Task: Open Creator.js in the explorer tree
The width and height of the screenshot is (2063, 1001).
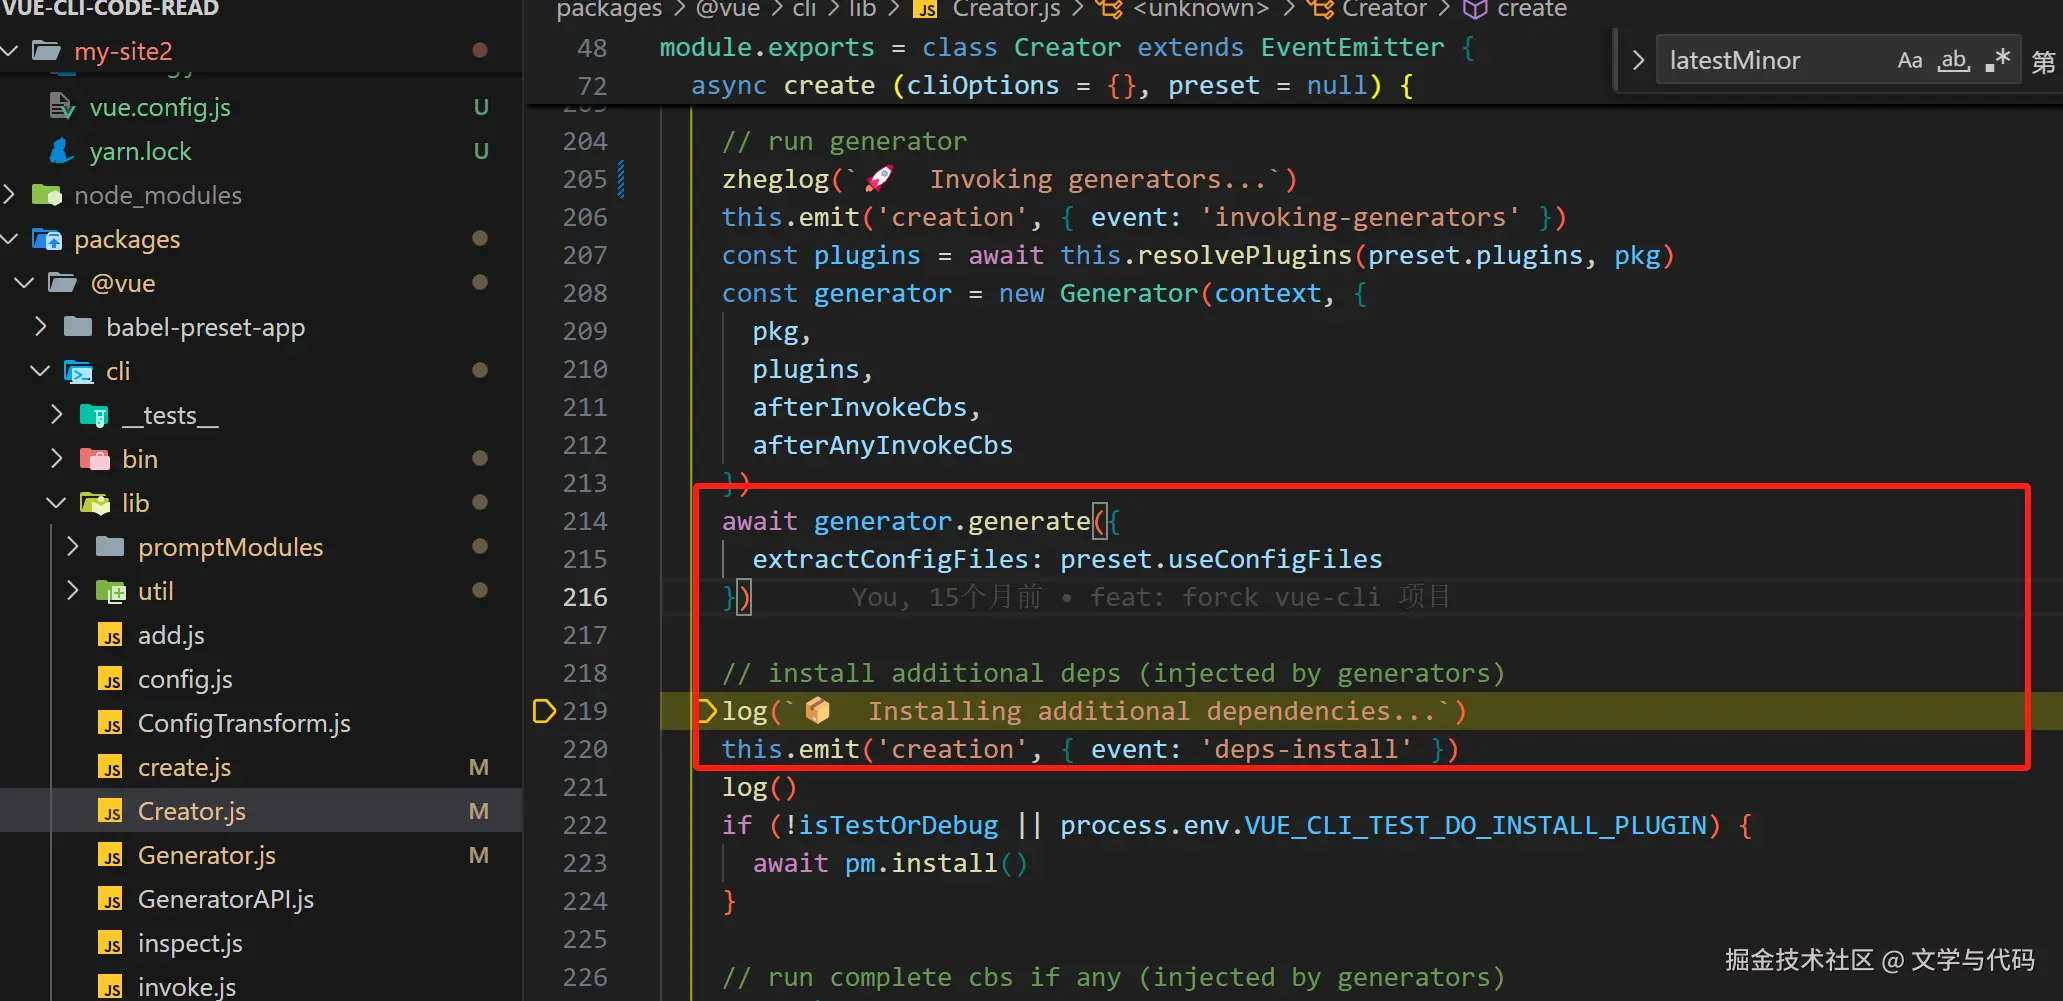Action: click(261, 810)
